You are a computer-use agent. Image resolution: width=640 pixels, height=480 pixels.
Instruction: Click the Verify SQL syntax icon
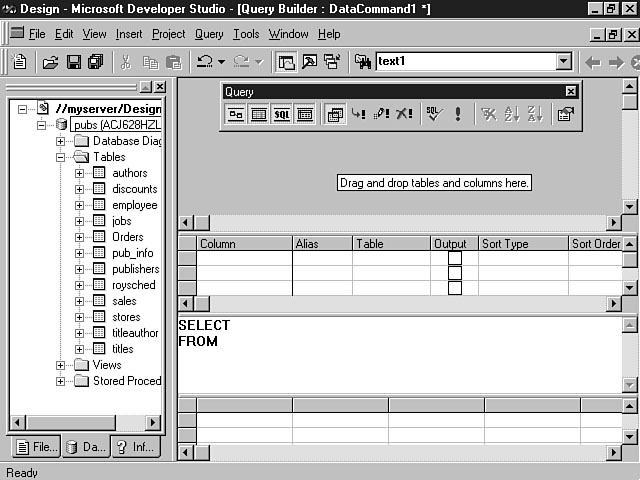pos(432,115)
